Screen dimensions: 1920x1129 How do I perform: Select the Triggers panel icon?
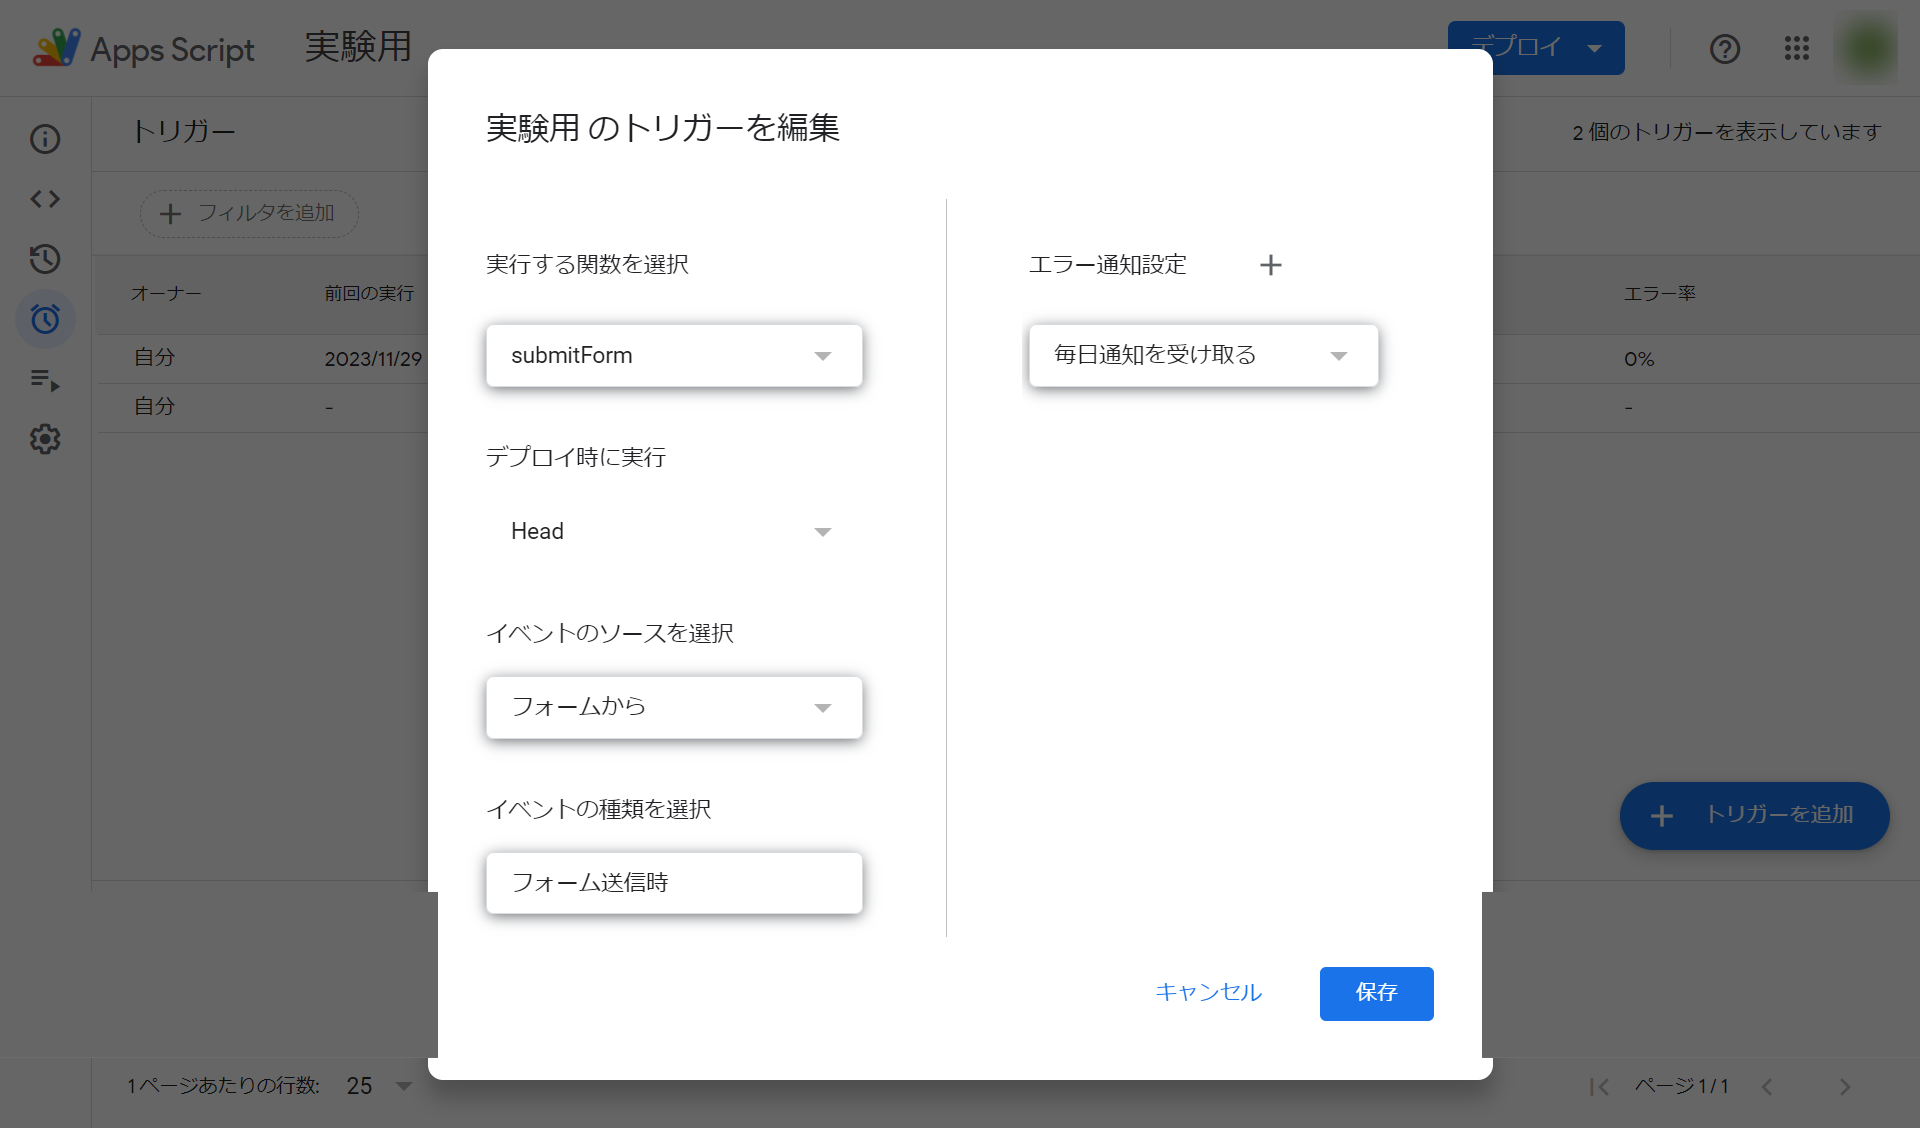click(45, 319)
